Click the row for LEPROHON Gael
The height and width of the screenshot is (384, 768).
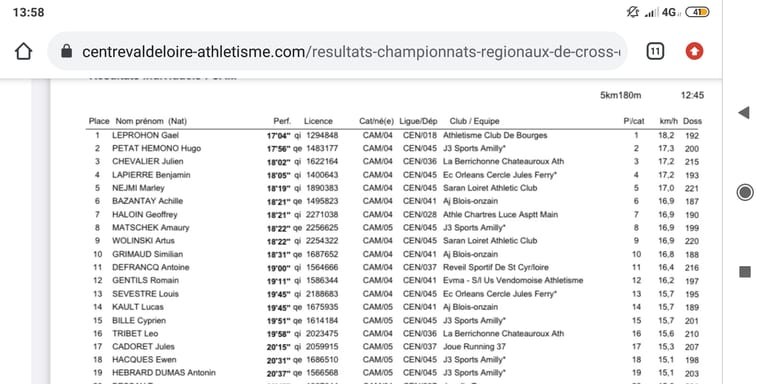(394, 135)
